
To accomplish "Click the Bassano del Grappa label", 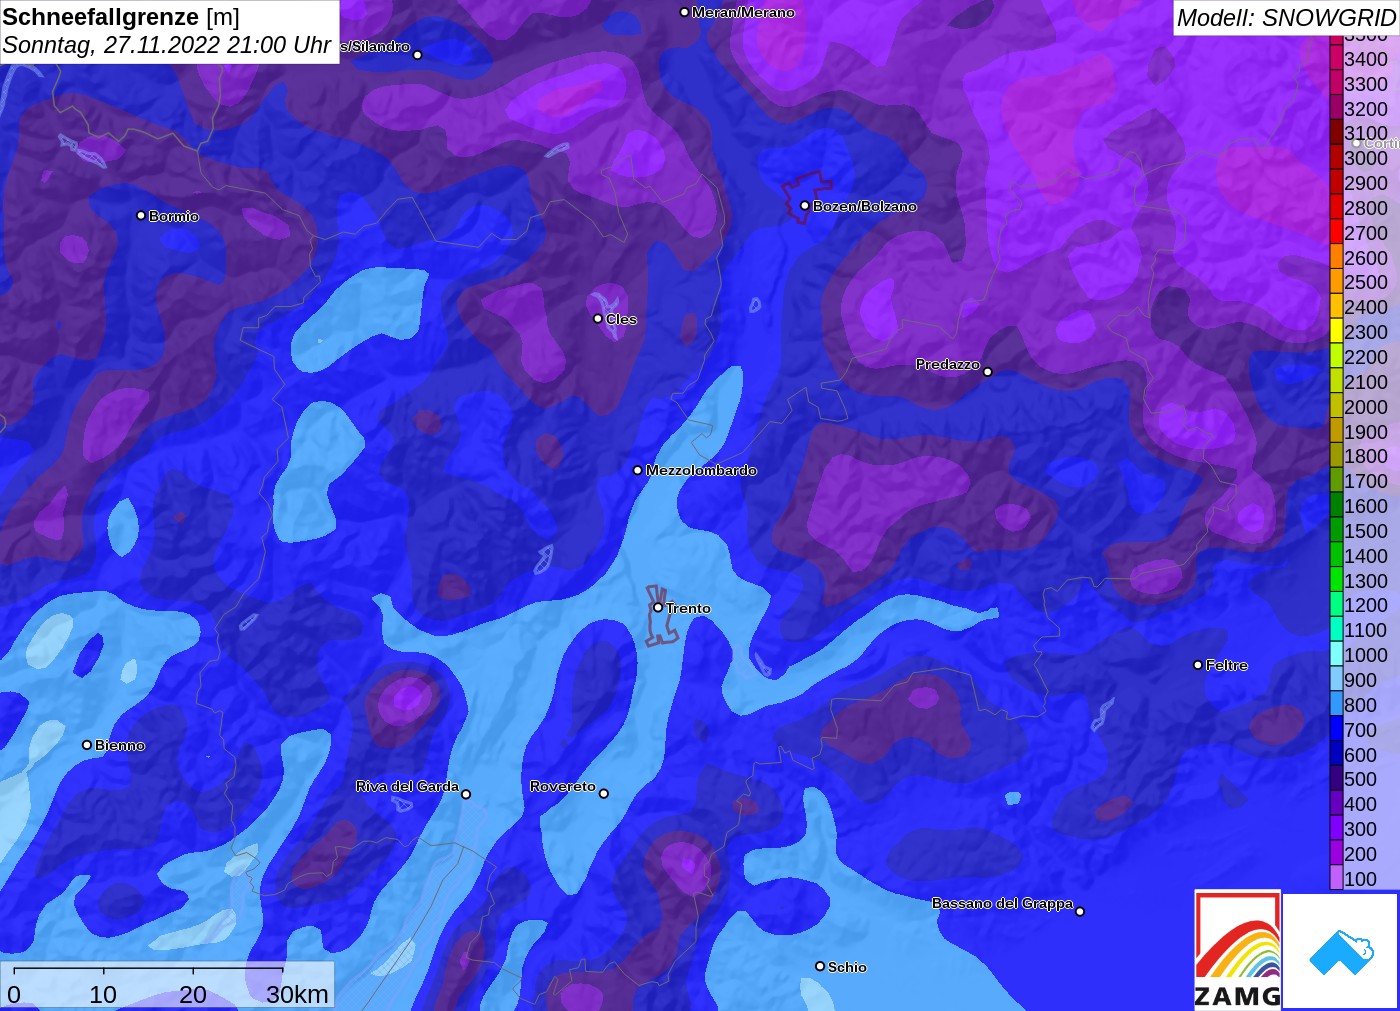I will pyautogui.click(x=1002, y=903).
